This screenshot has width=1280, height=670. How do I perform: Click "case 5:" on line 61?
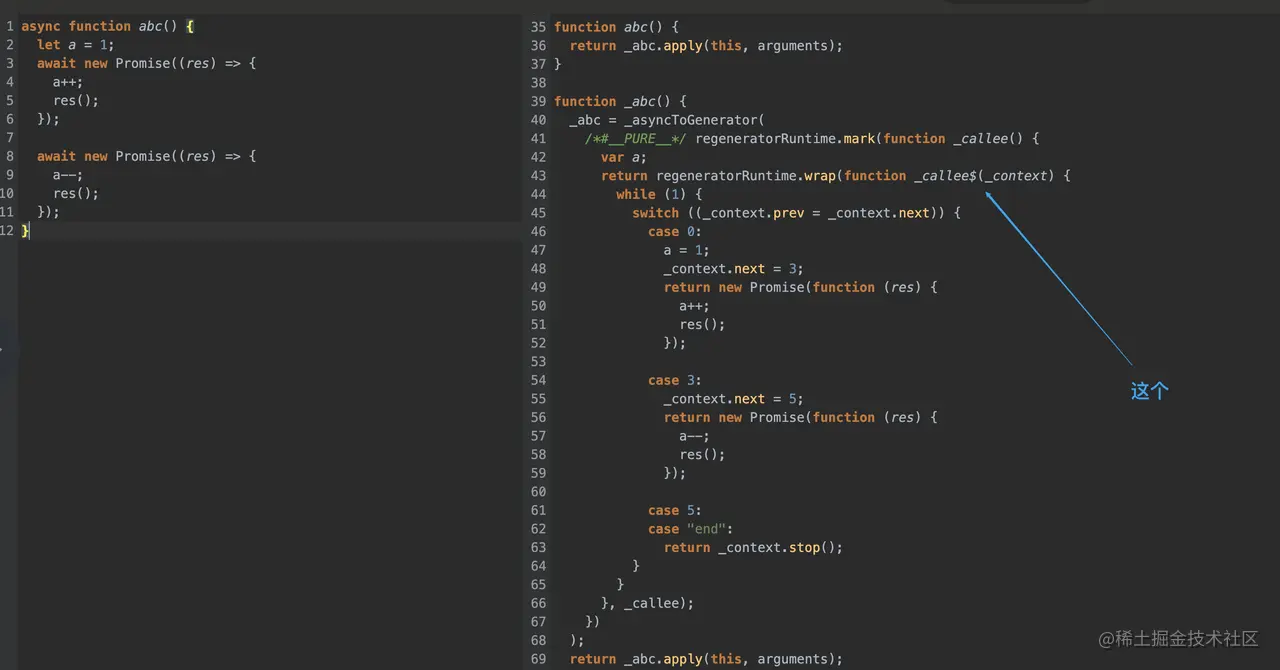[675, 510]
